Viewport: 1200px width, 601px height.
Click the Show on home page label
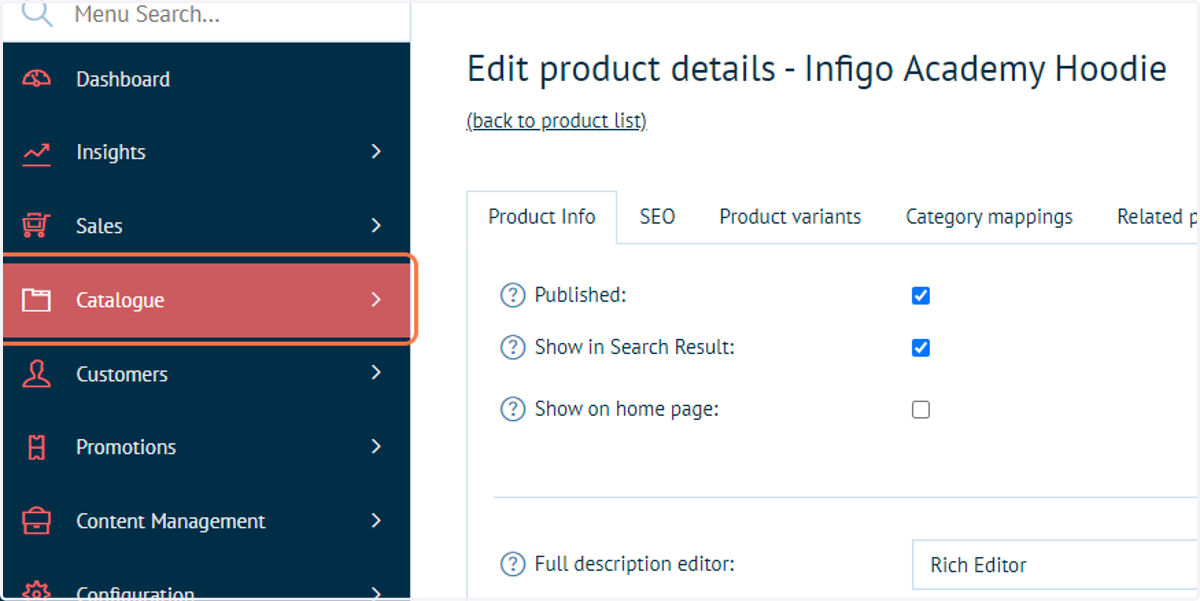627,409
